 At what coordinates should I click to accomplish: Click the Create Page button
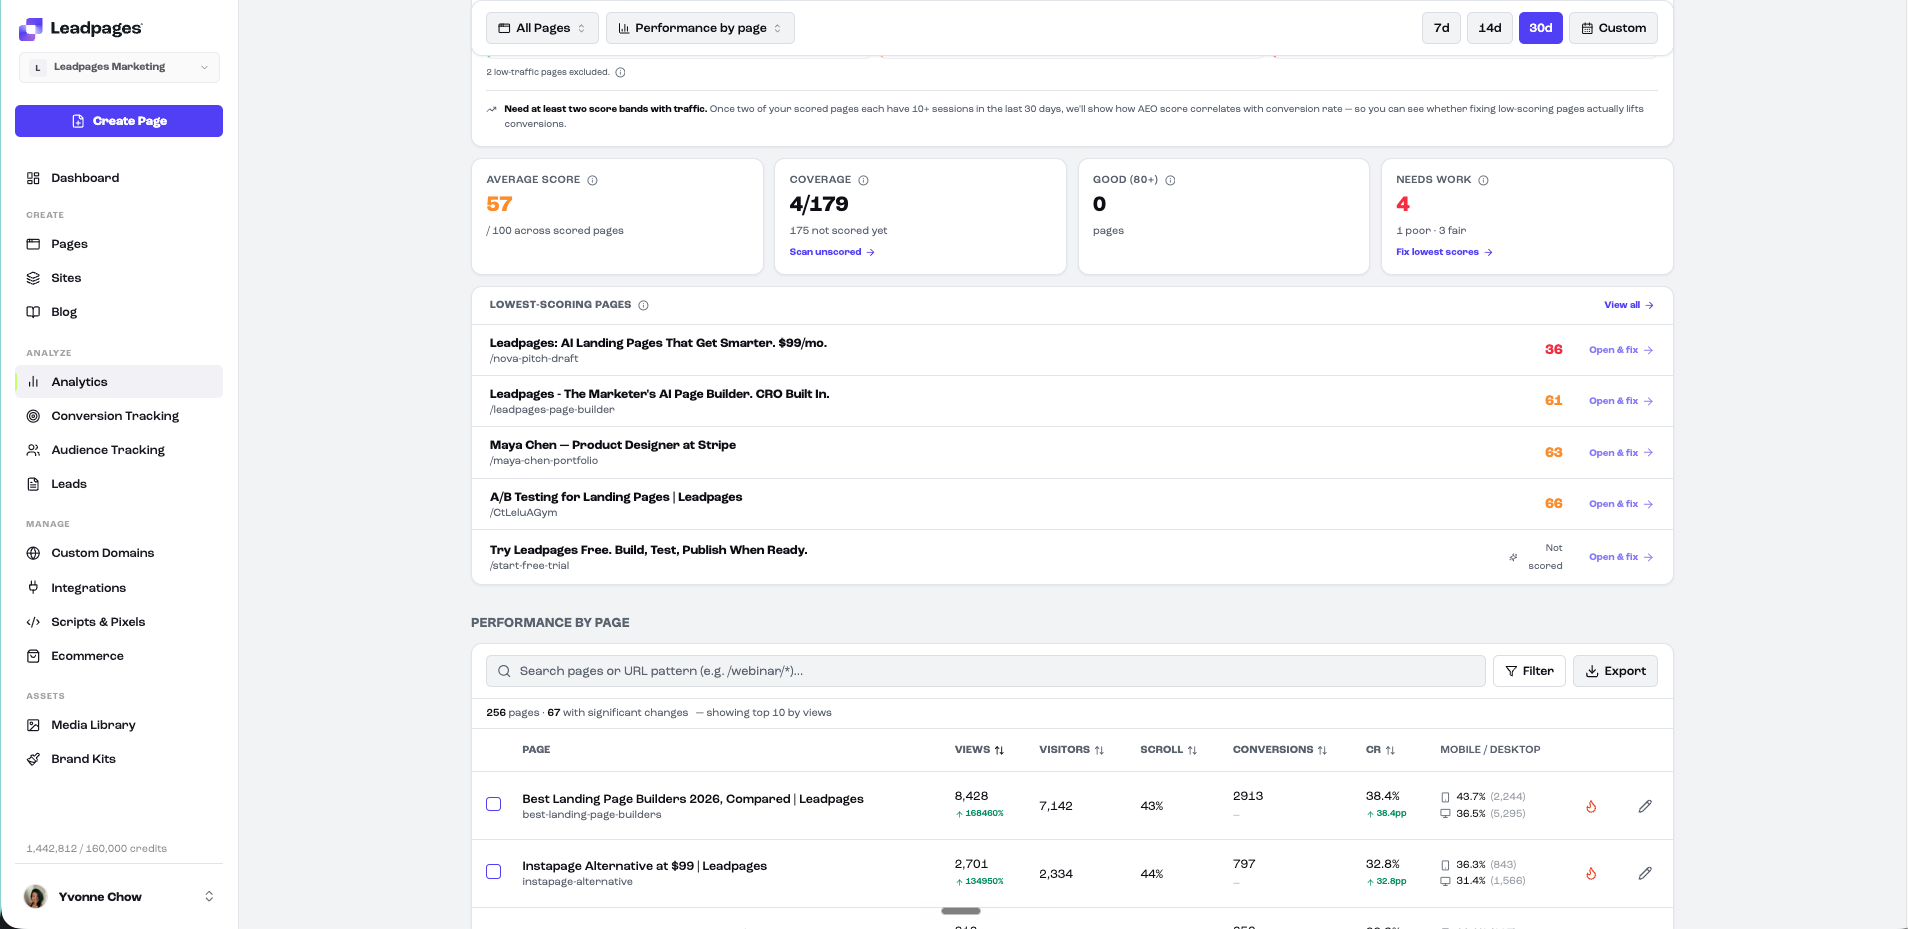pos(119,121)
